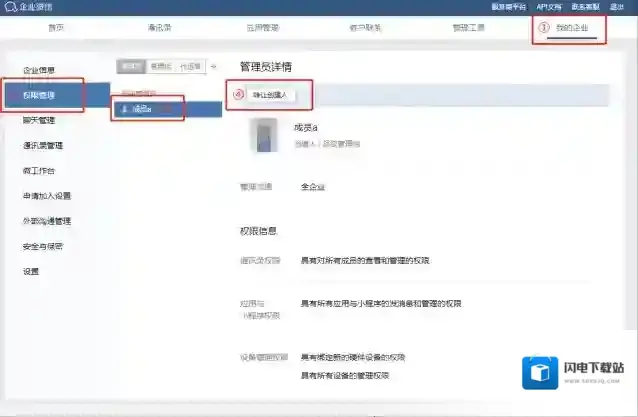Select 成员a in the admin list
Viewport: 638px width, 417px height.
[x=150, y=108]
